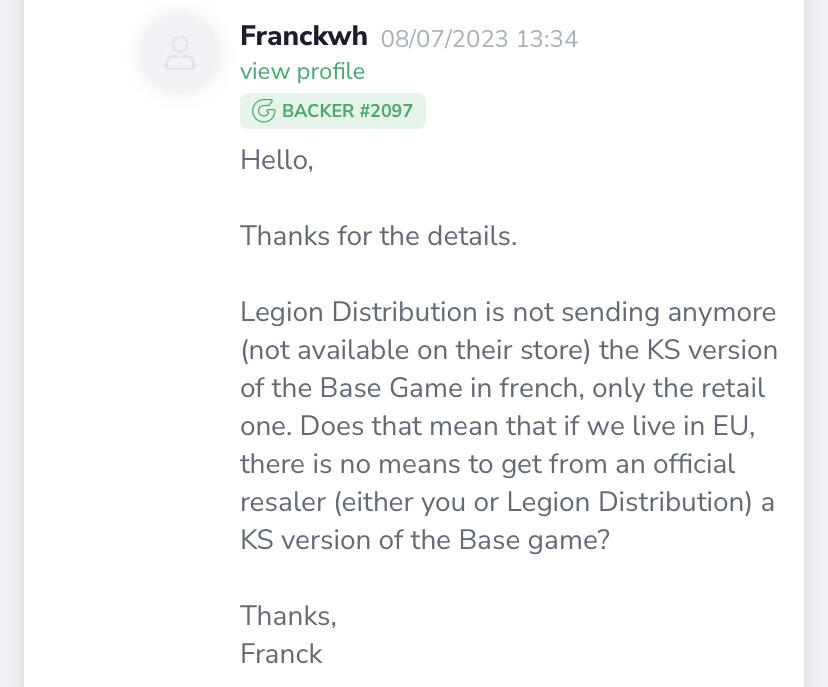Click the word 'official' in the comment
The width and height of the screenshot is (828, 687).
694,464
